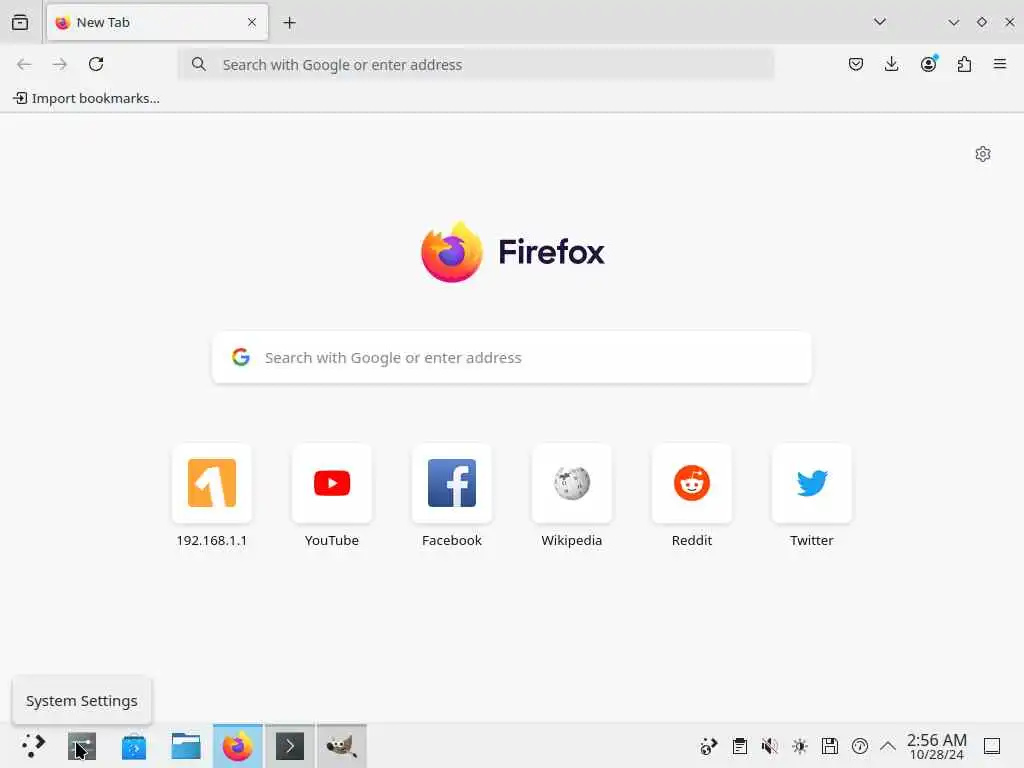
Task: Open Konsole terminal in taskbar
Action: pyautogui.click(x=290, y=746)
